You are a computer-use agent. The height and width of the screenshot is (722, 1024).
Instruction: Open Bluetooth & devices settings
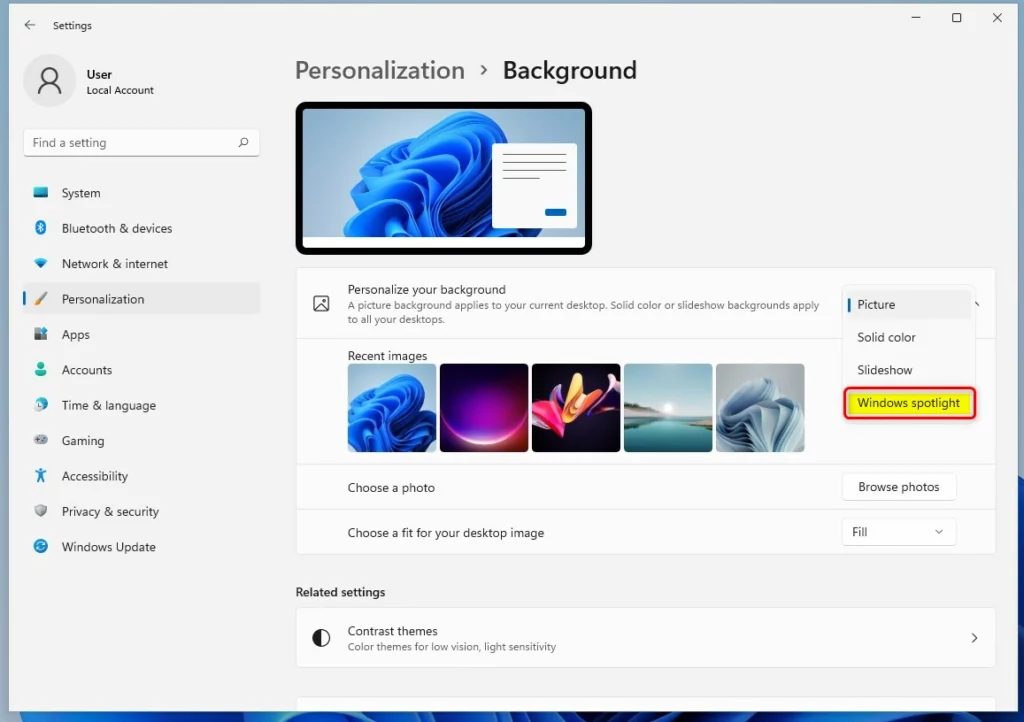pos(142,228)
